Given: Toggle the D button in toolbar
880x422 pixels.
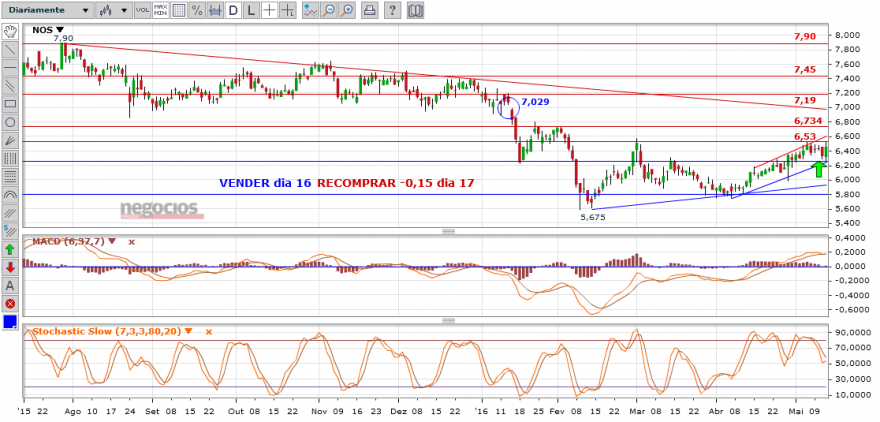Looking at the screenshot, I should [x=234, y=10].
